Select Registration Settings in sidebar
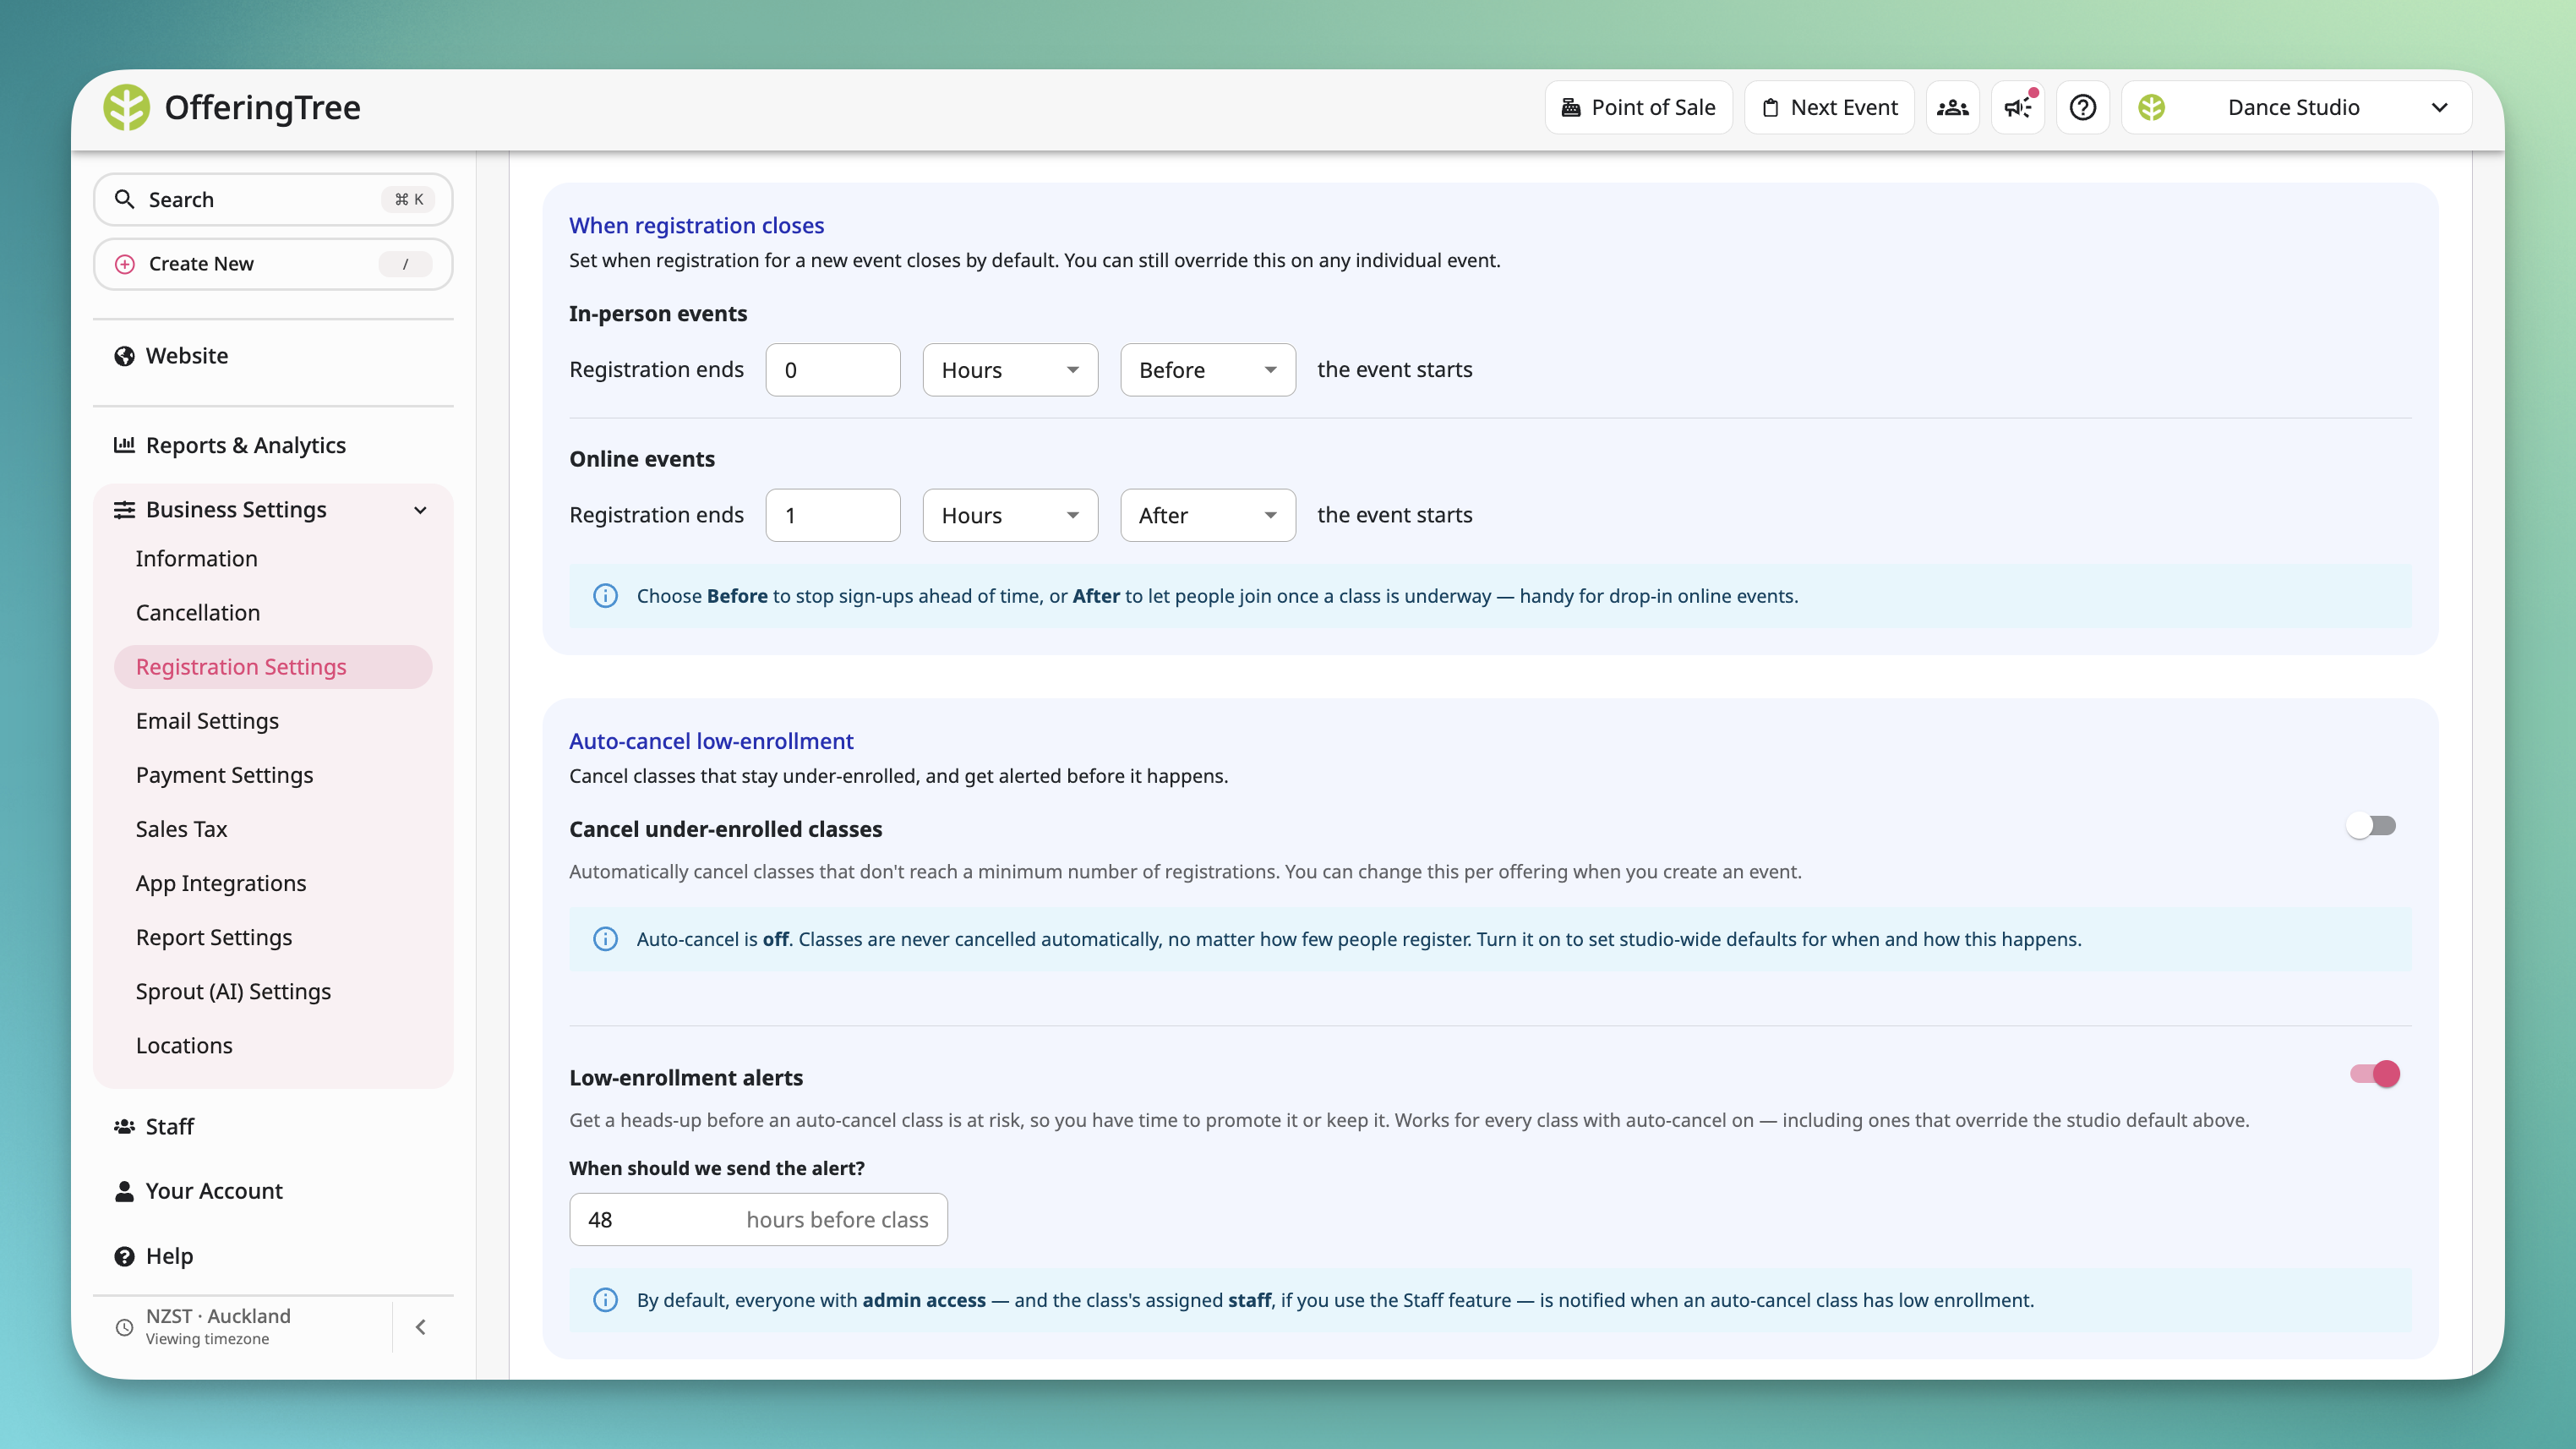Viewport: 2576px width, 1449px height. (273, 667)
